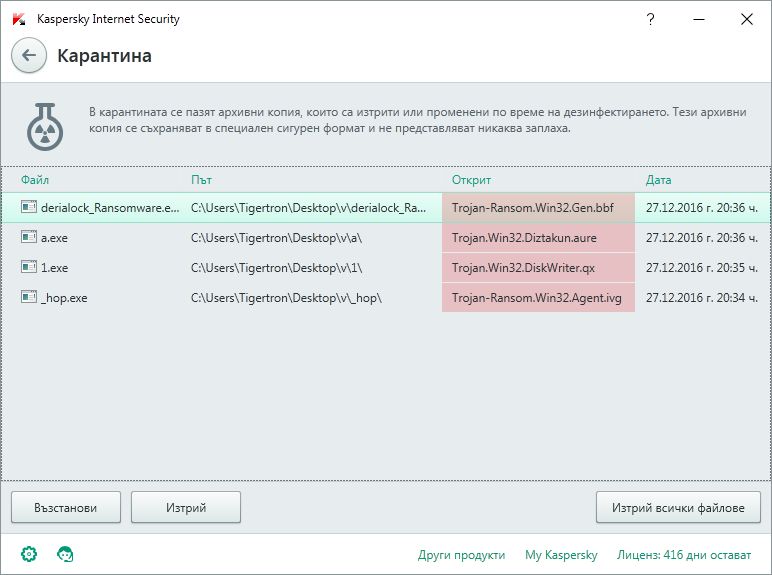Image resolution: width=772 pixels, height=575 pixels.
Task: Click date 27.12.2016 г. 20:34 ч.
Action: (x=702, y=298)
